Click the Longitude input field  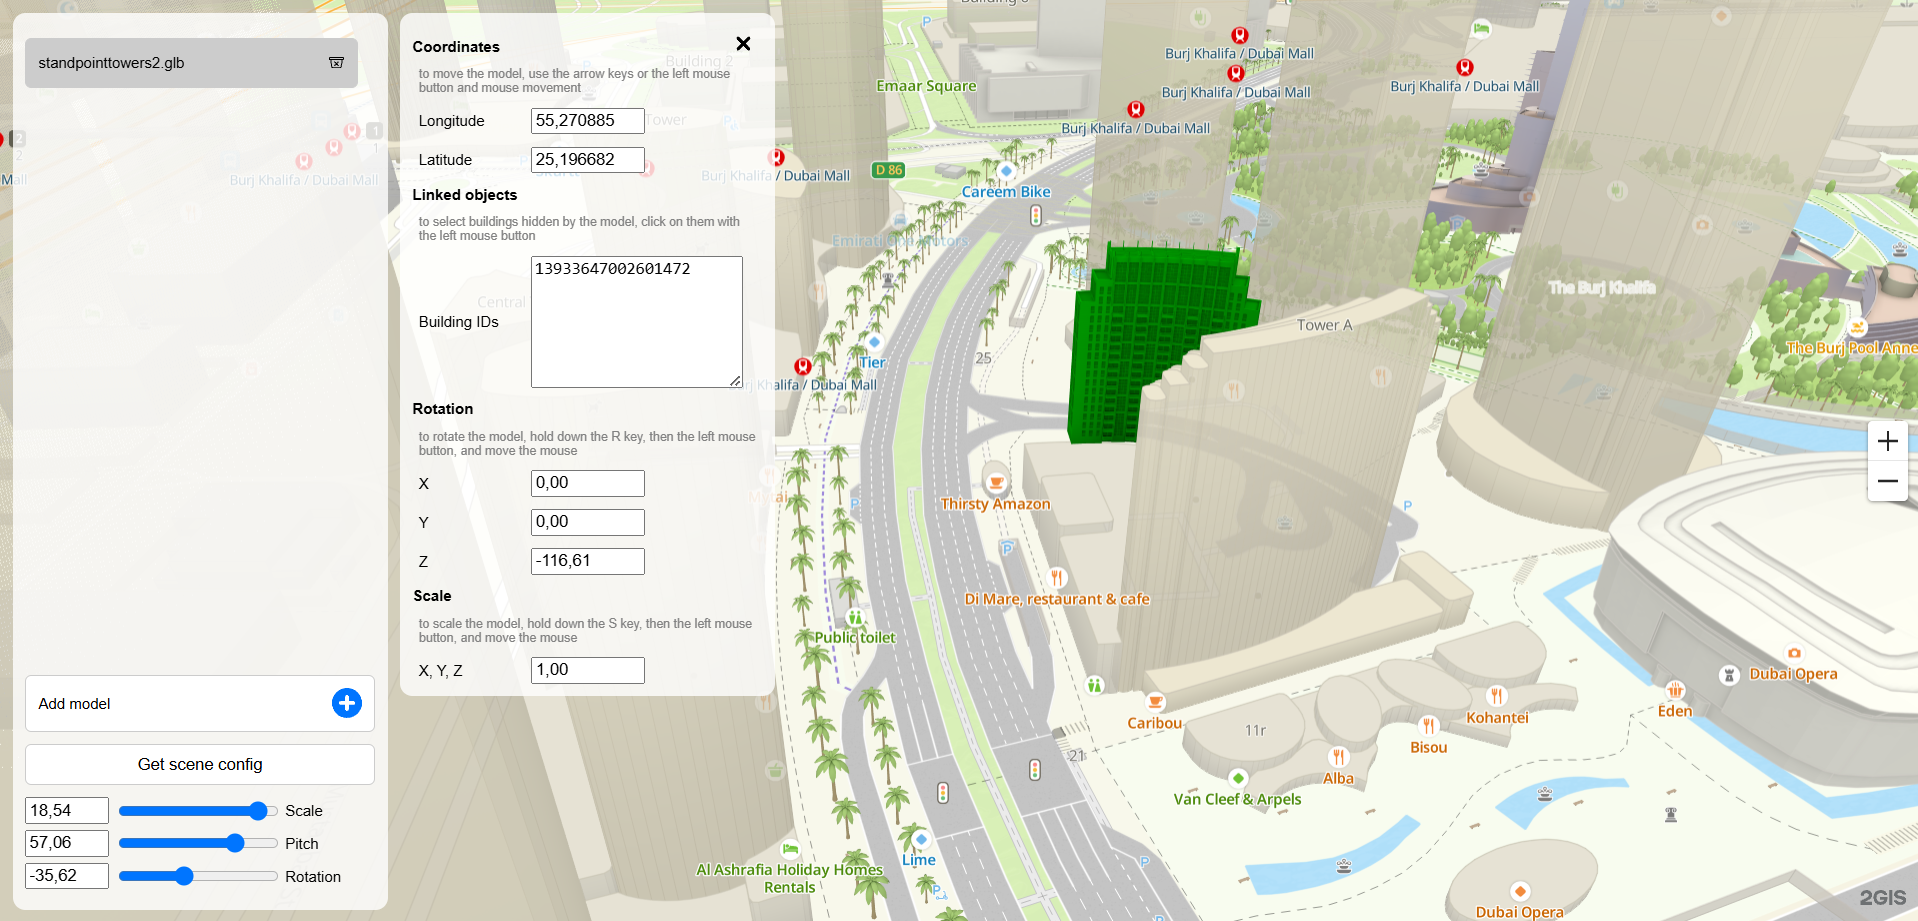point(587,121)
